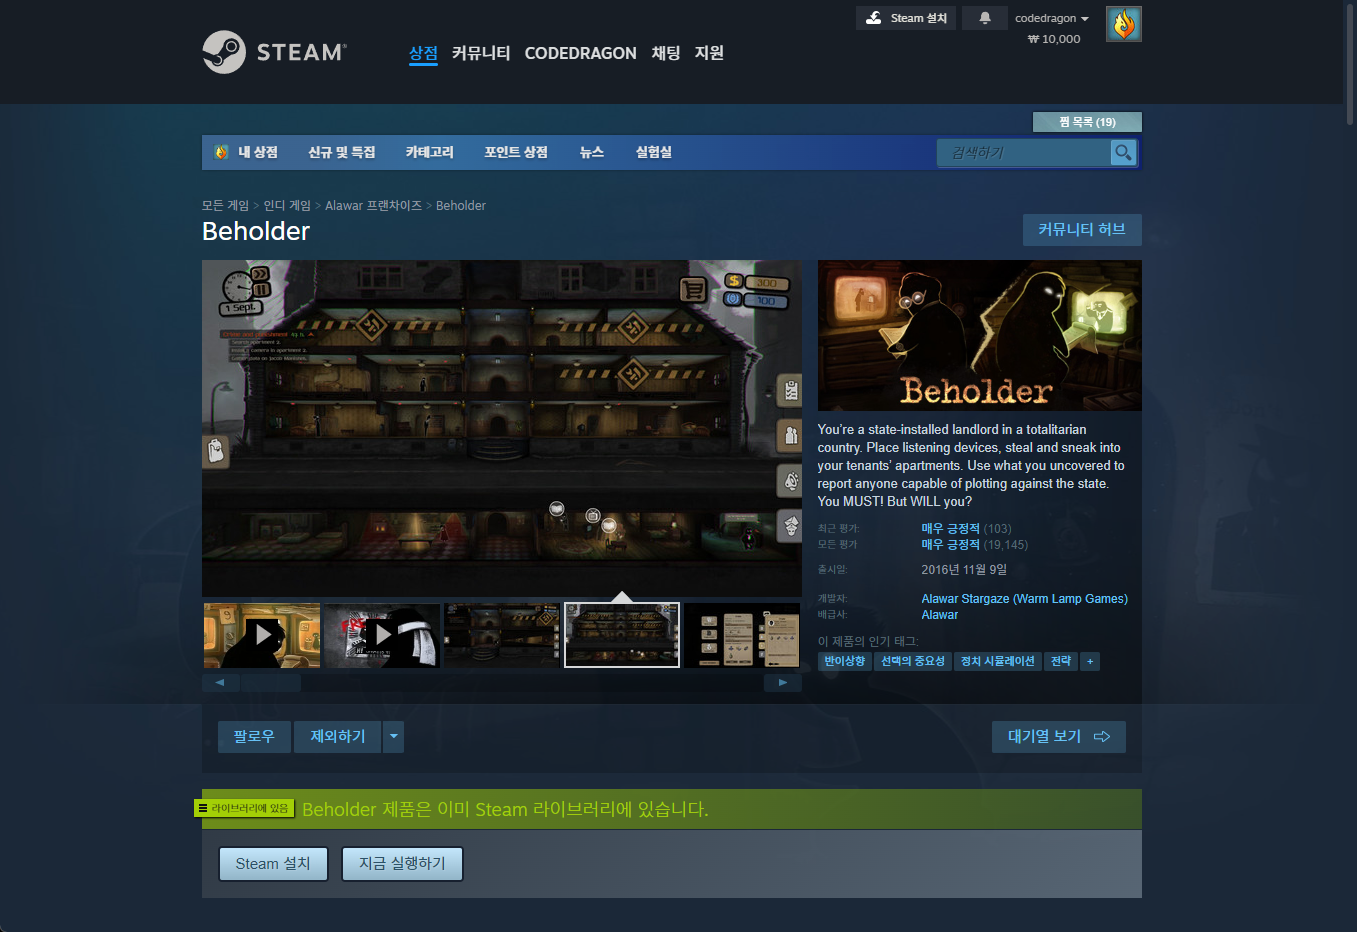Click 지금 실행하기 play button
The height and width of the screenshot is (932, 1357).
tap(402, 864)
